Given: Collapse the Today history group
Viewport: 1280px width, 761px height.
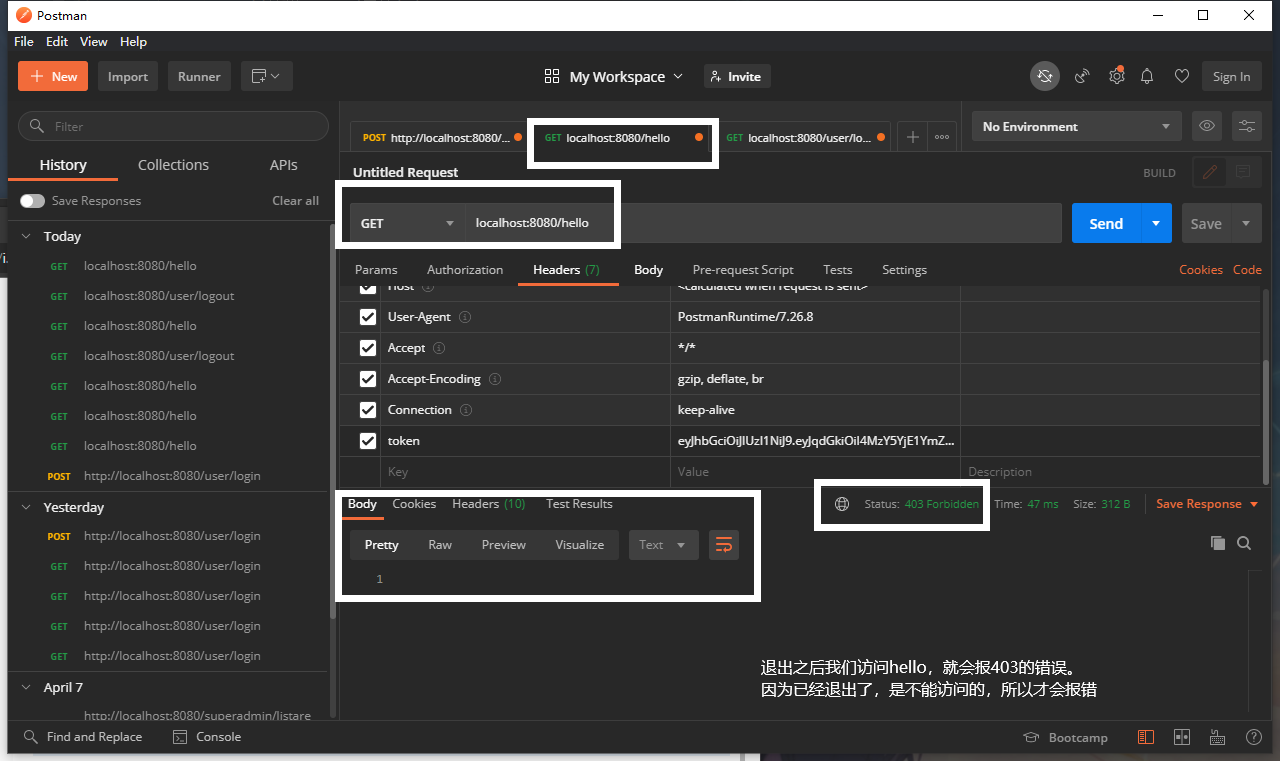Looking at the screenshot, I should pyautogui.click(x=26, y=237).
